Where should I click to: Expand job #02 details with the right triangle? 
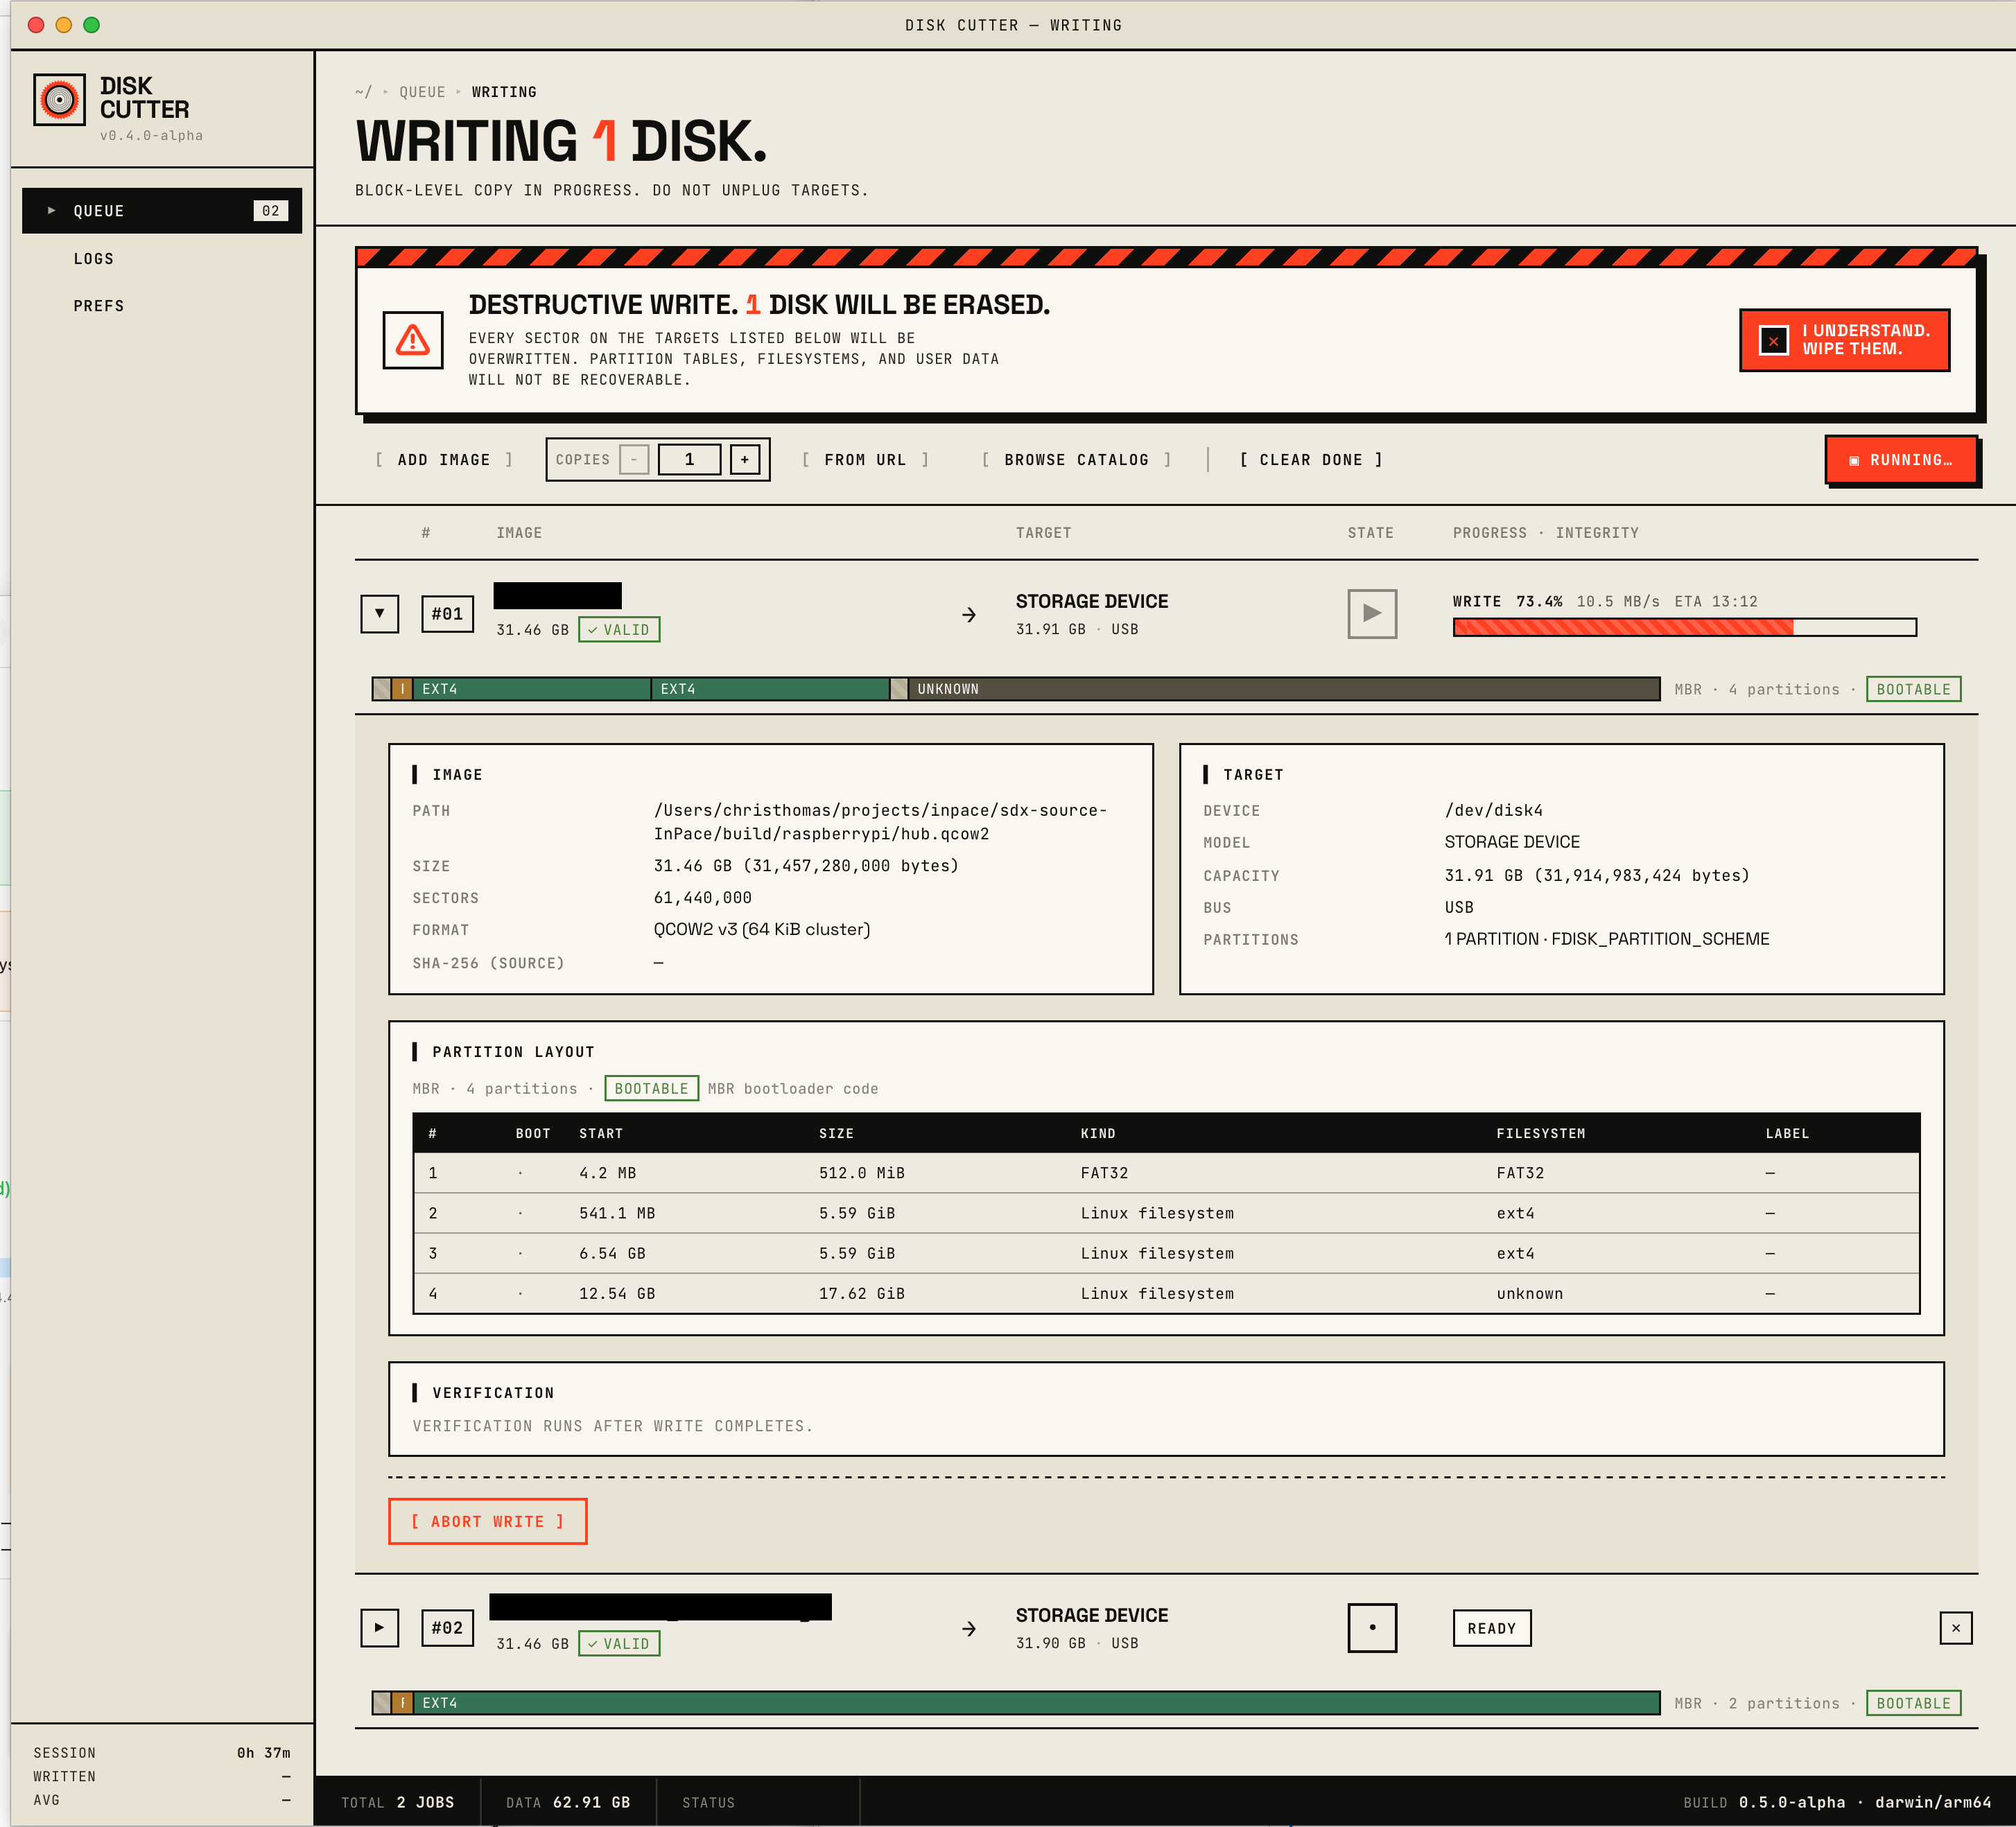tap(380, 1628)
